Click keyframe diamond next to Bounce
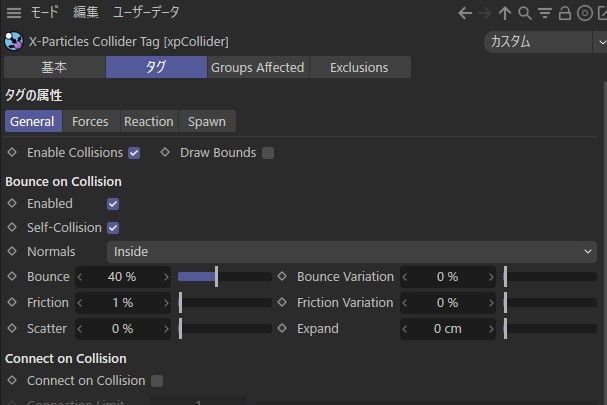 click(x=12, y=276)
